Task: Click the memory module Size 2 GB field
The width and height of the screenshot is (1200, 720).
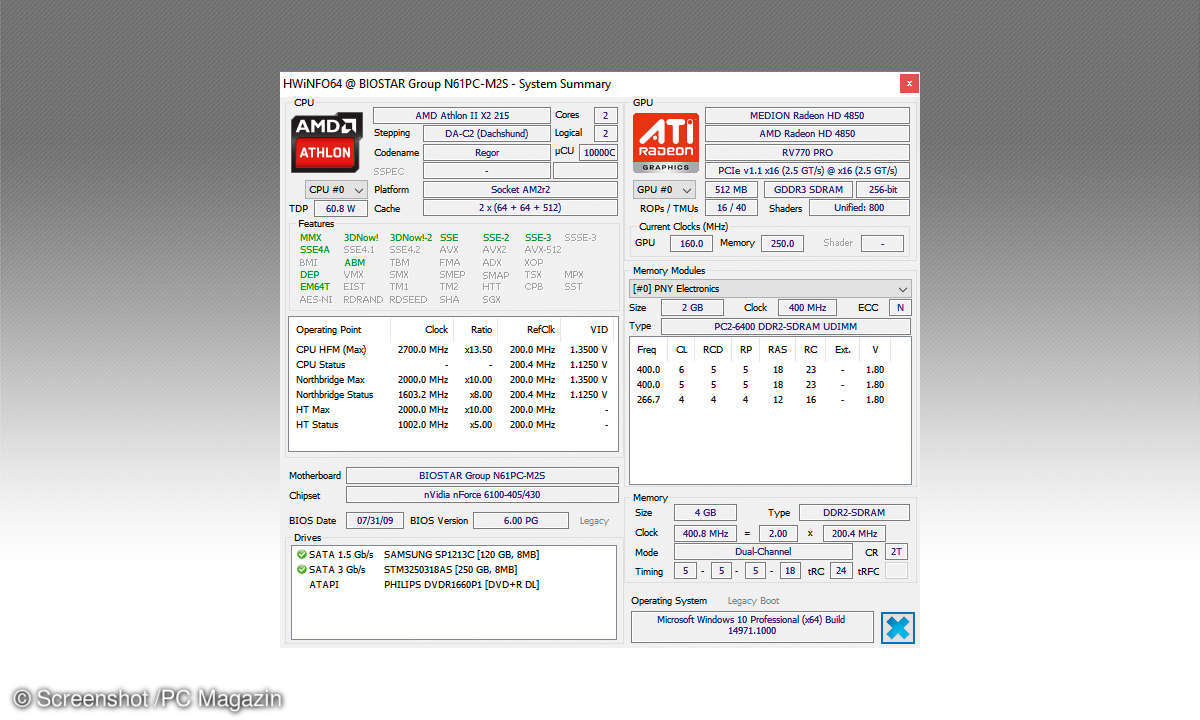Action: coord(694,308)
